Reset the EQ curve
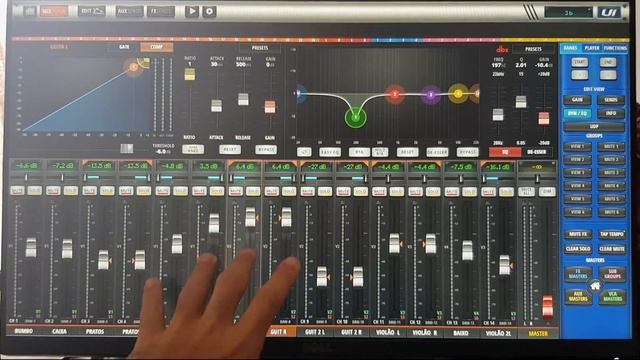This screenshot has width=640, height=360. (407, 152)
